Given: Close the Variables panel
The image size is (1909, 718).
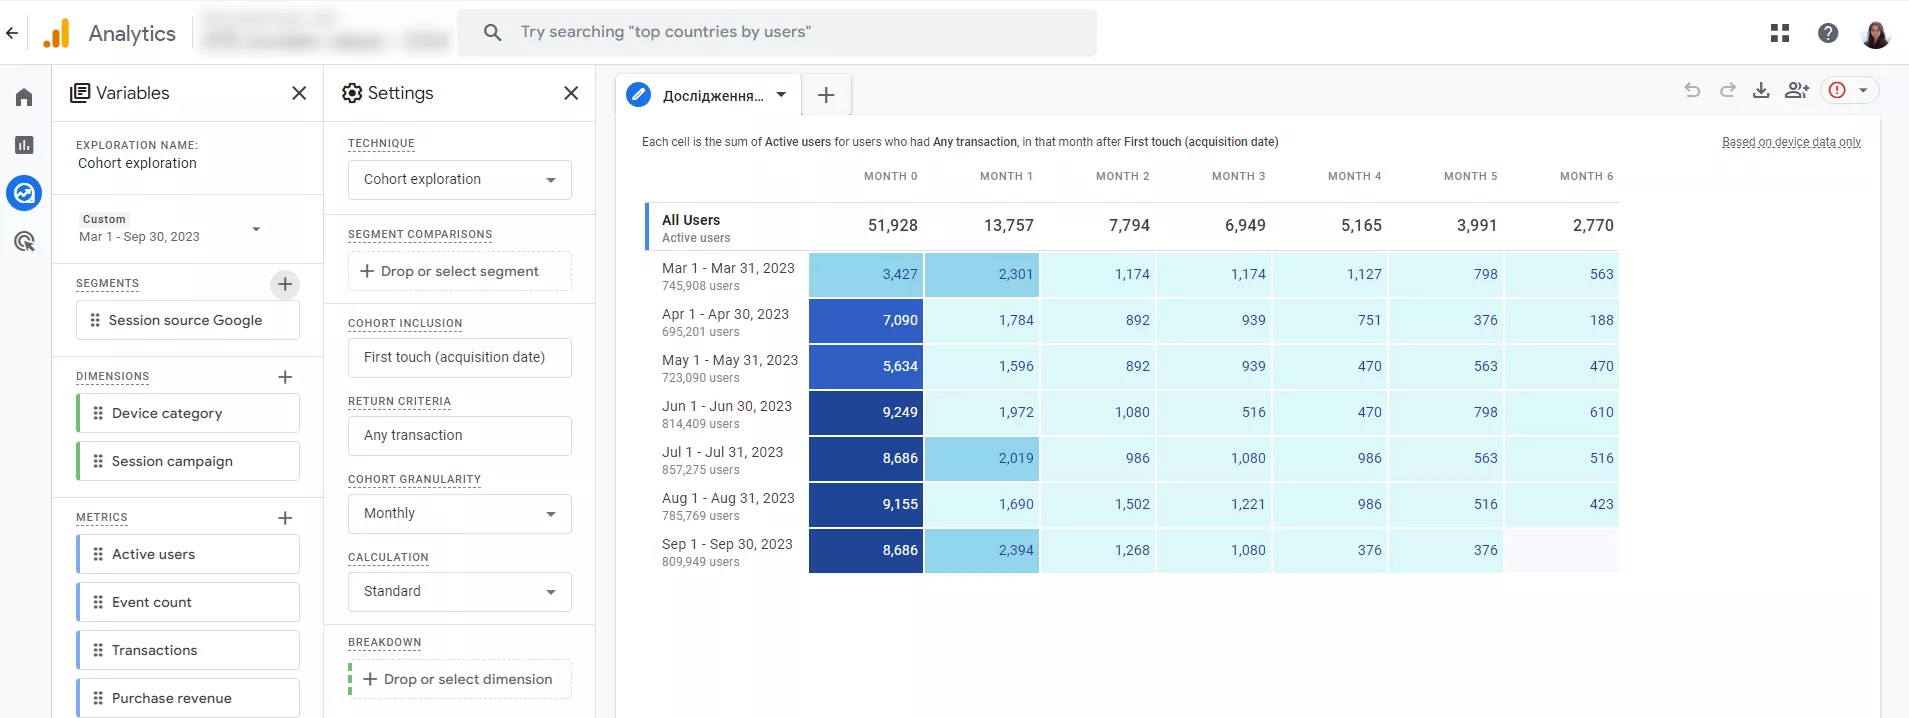Looking at the screenshot, I should pyautogui.click(x=299, y=93).
